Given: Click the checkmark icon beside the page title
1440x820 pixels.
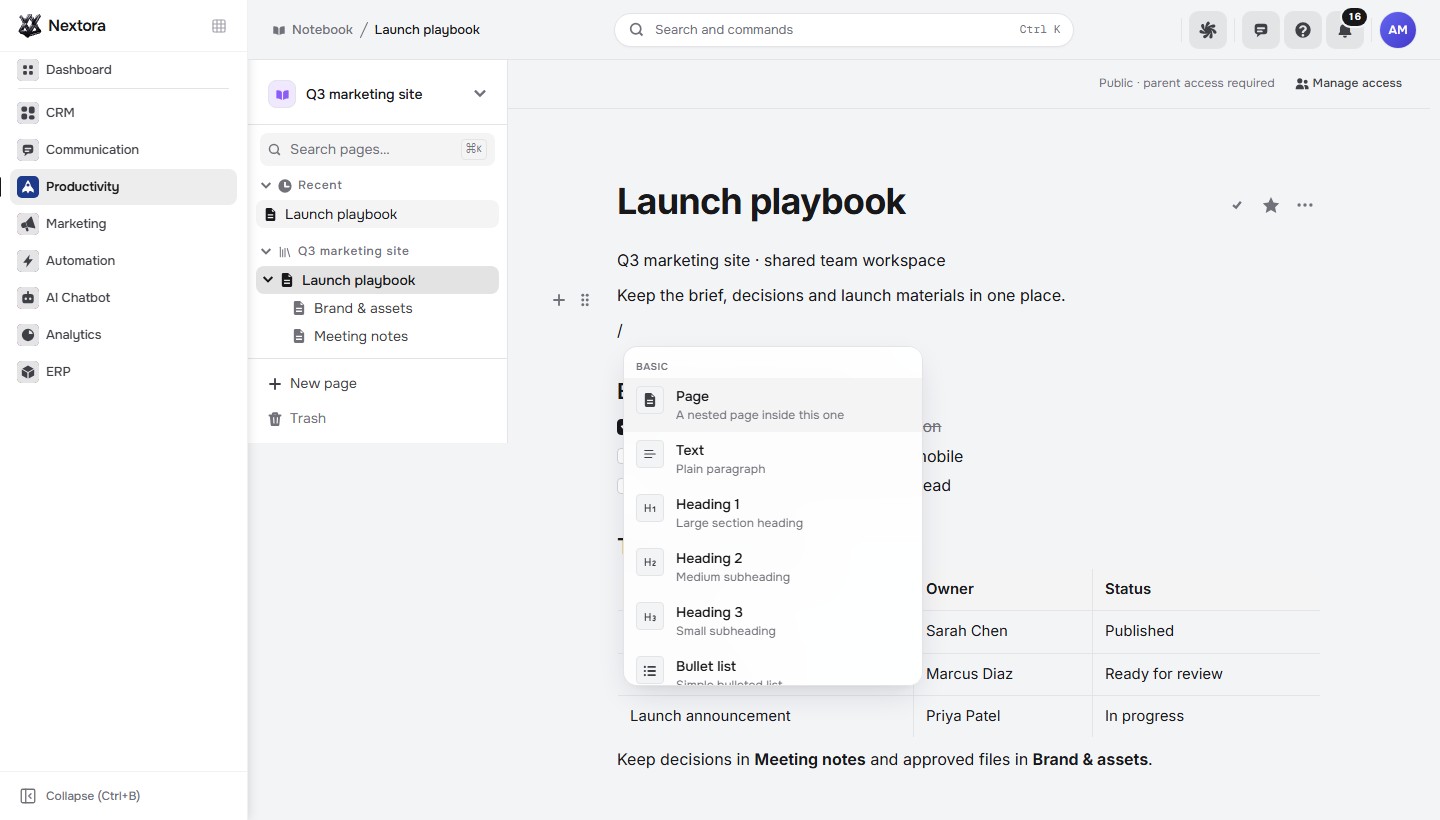Looking at the screenshot, I should click(1237, 205).
